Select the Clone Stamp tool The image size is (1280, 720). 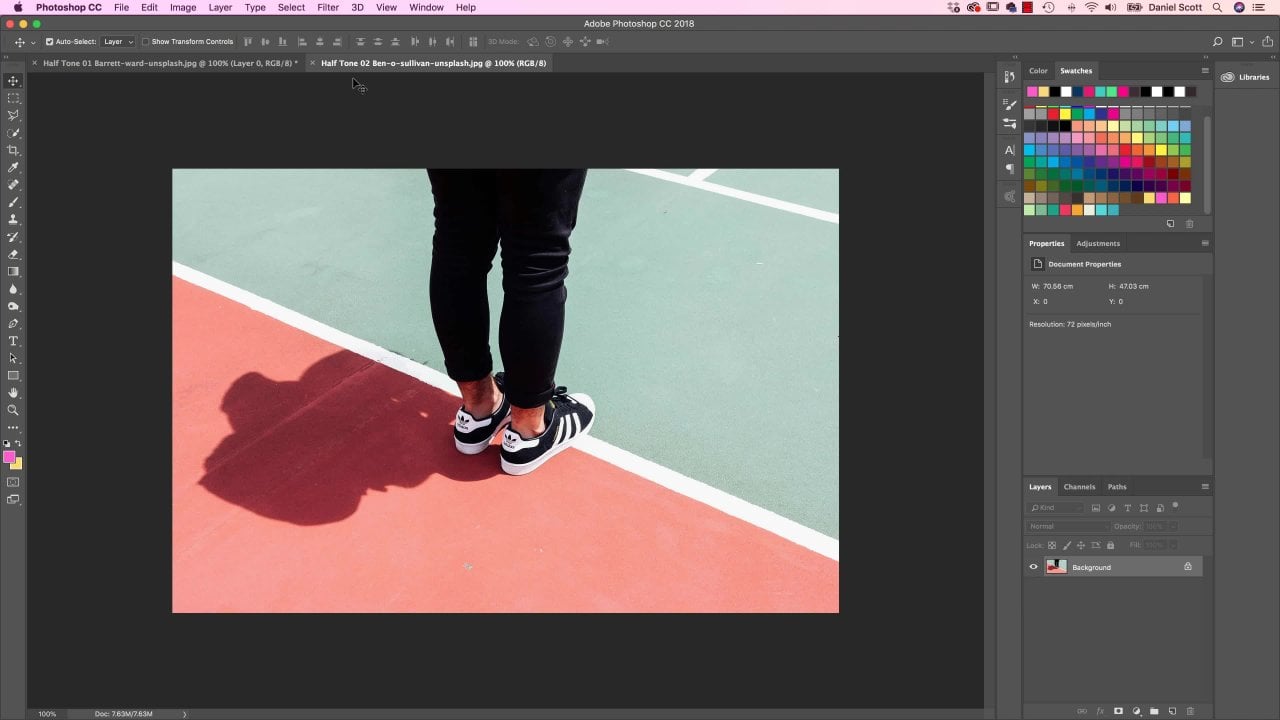pyautogui.click(x=13, y=219)
